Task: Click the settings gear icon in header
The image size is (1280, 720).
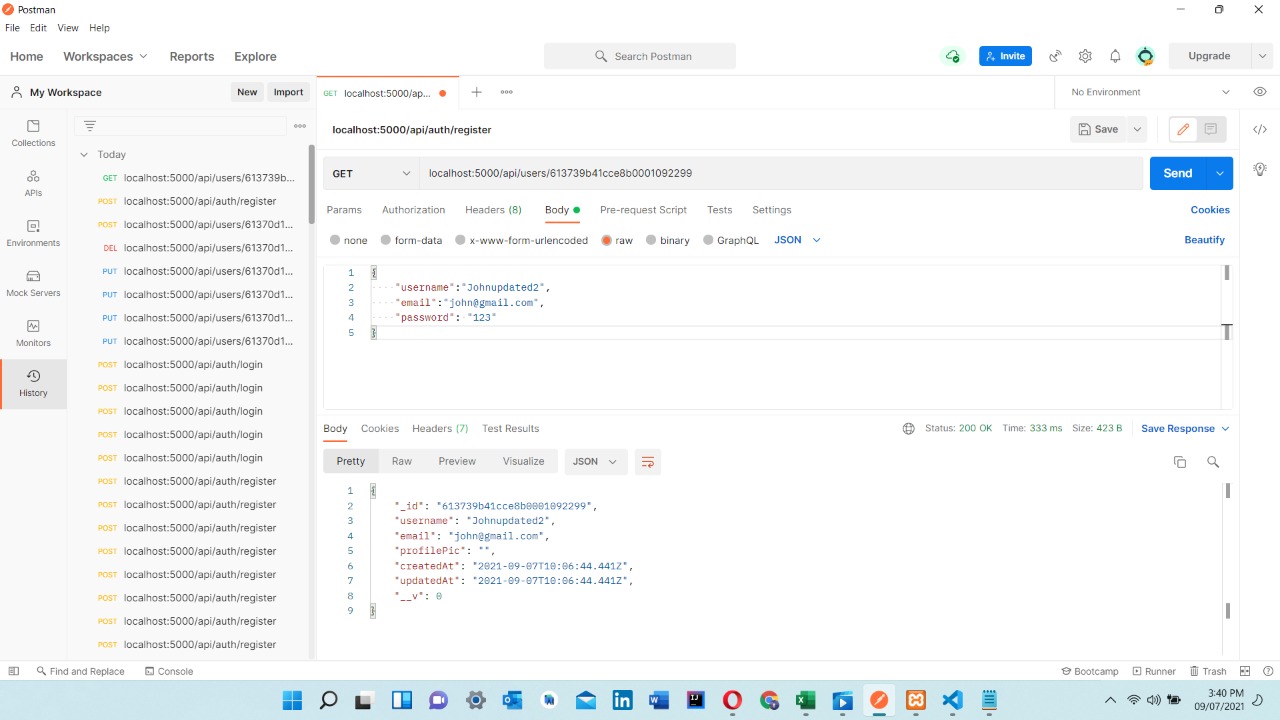Action: (1085, 56)
